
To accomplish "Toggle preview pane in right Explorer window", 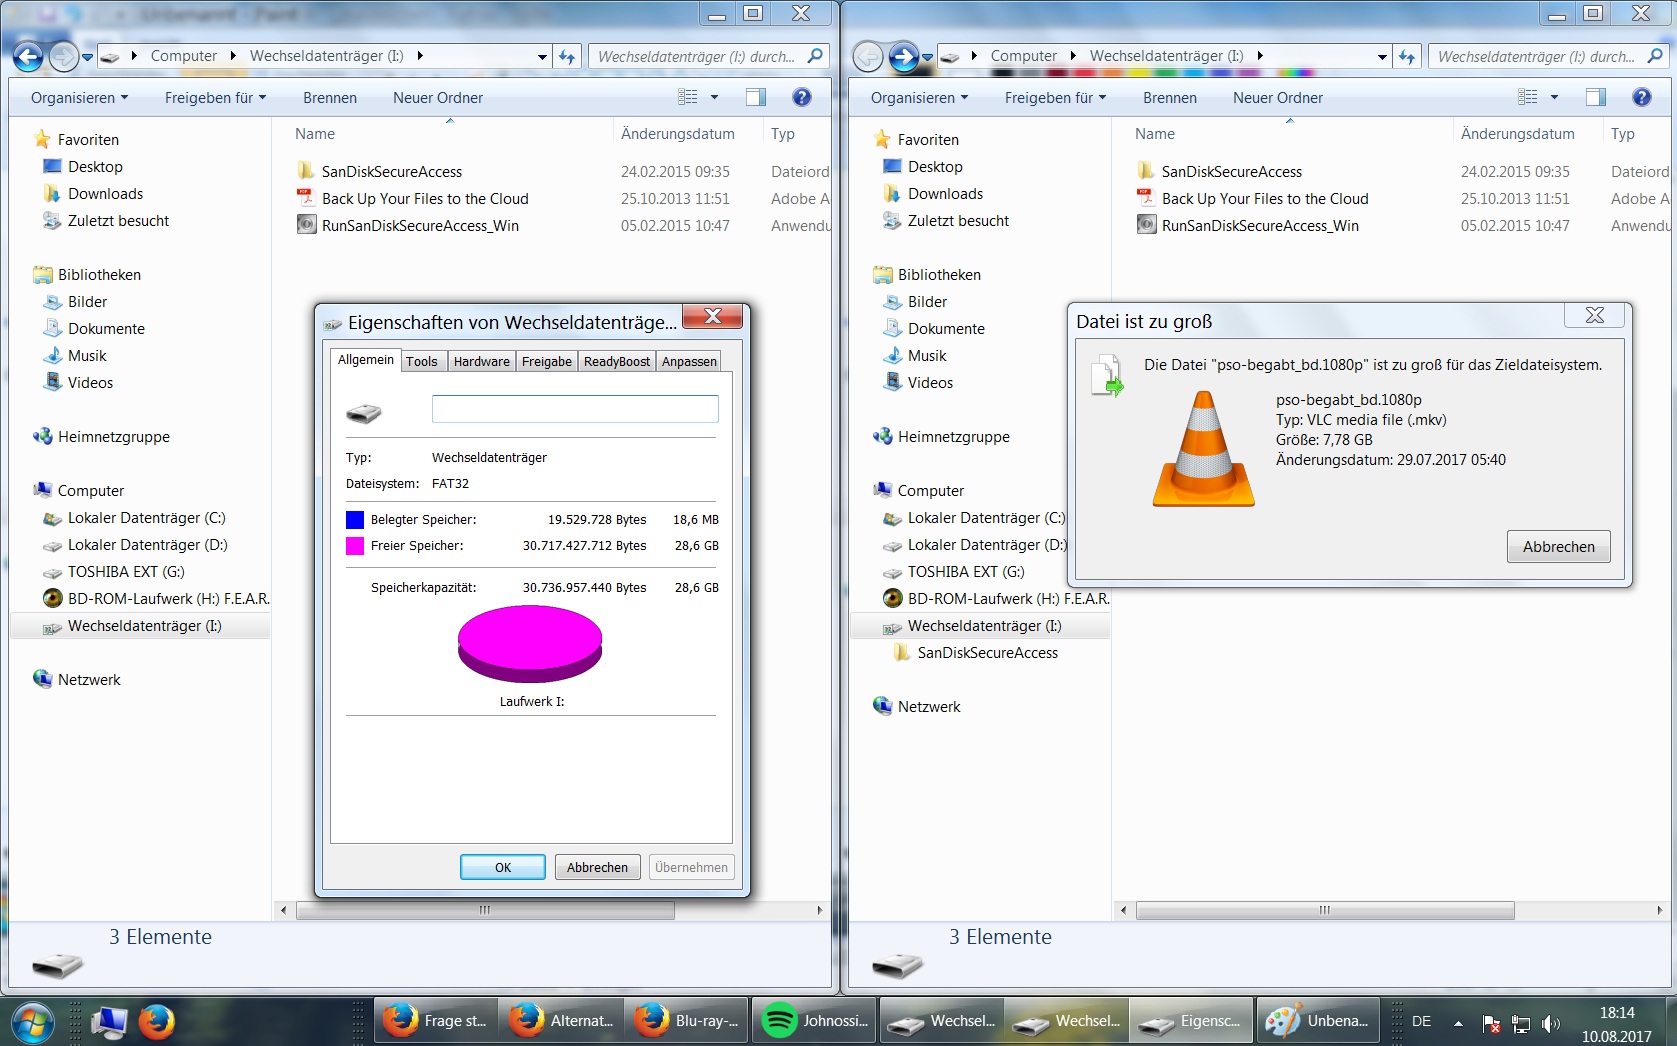I will (x=1596, y=97).
